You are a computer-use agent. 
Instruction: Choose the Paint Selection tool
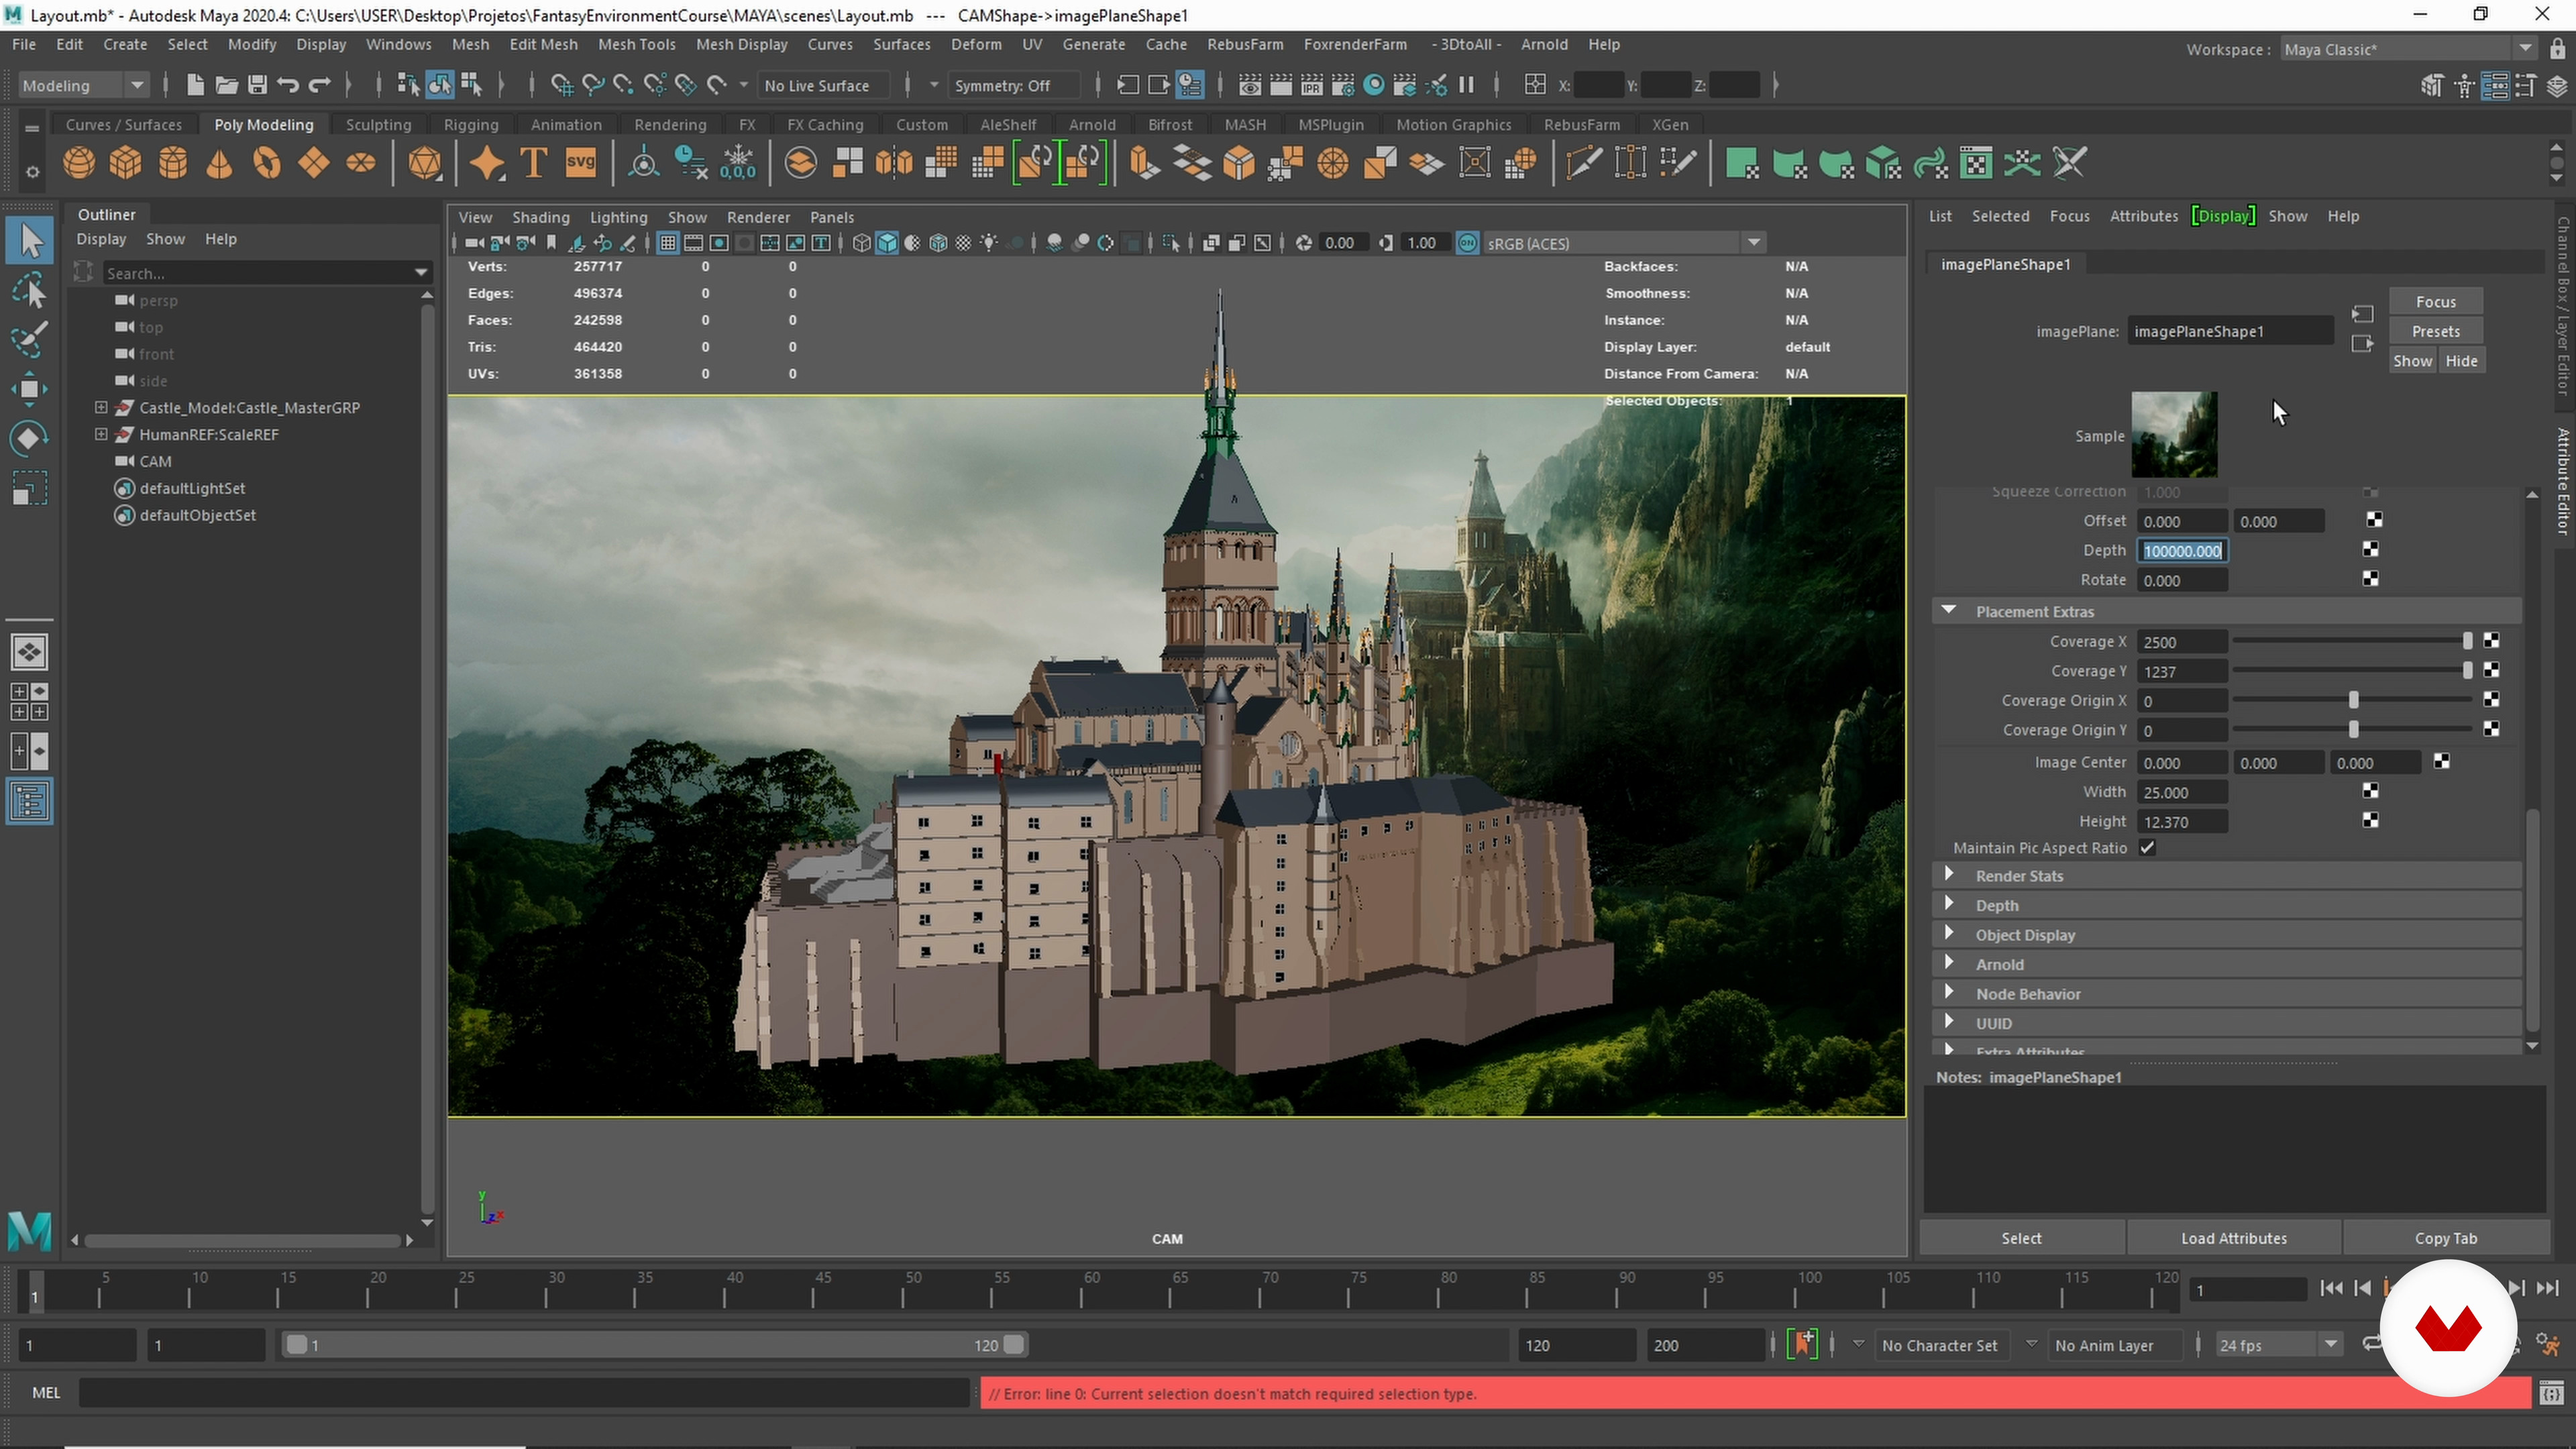pos(30,340)
